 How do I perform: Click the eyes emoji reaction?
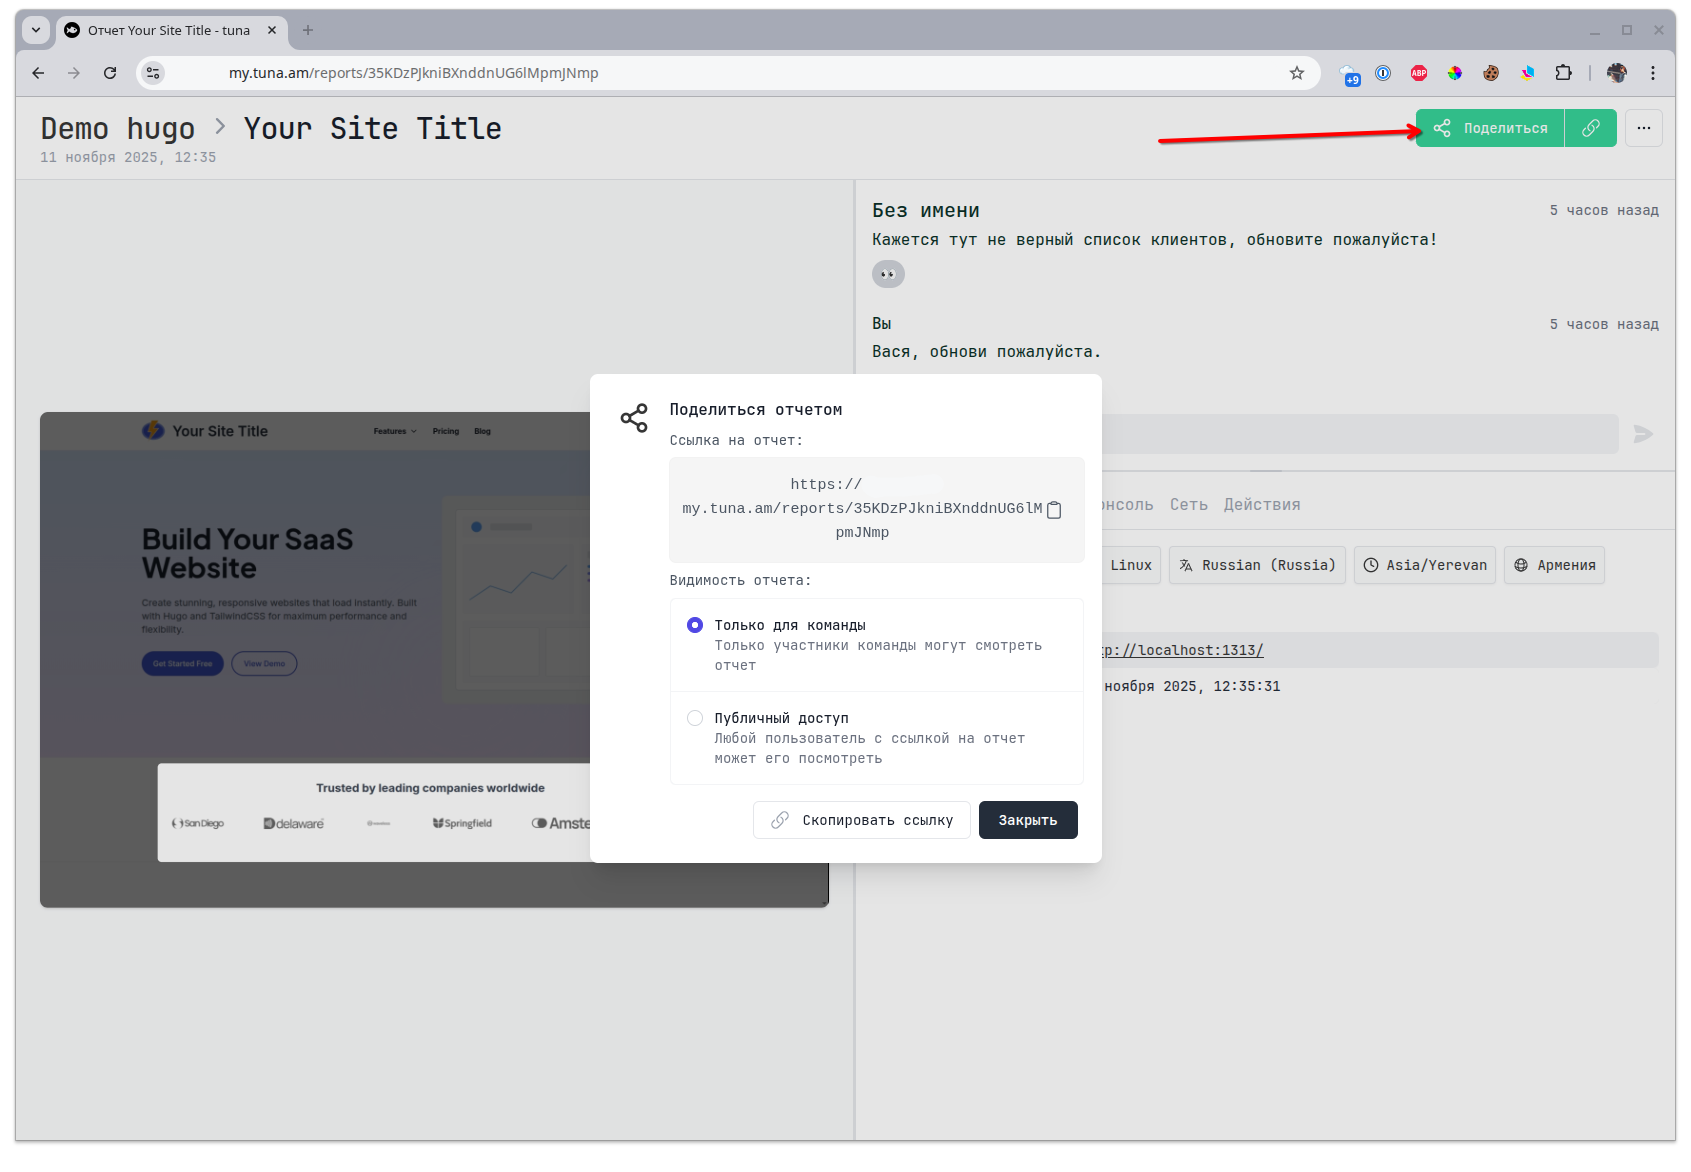[x=888, y=274]
